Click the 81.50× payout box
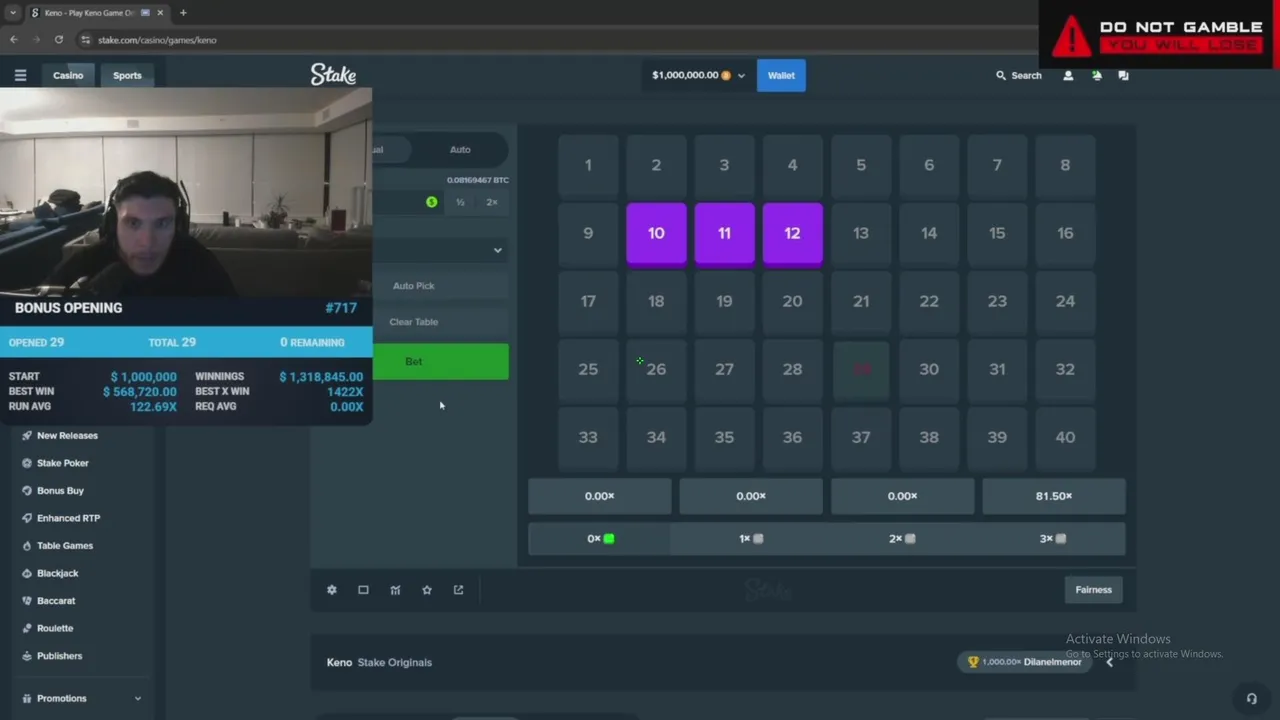The height and width of the screenshot is (720, 1280). click(1053, 496)
